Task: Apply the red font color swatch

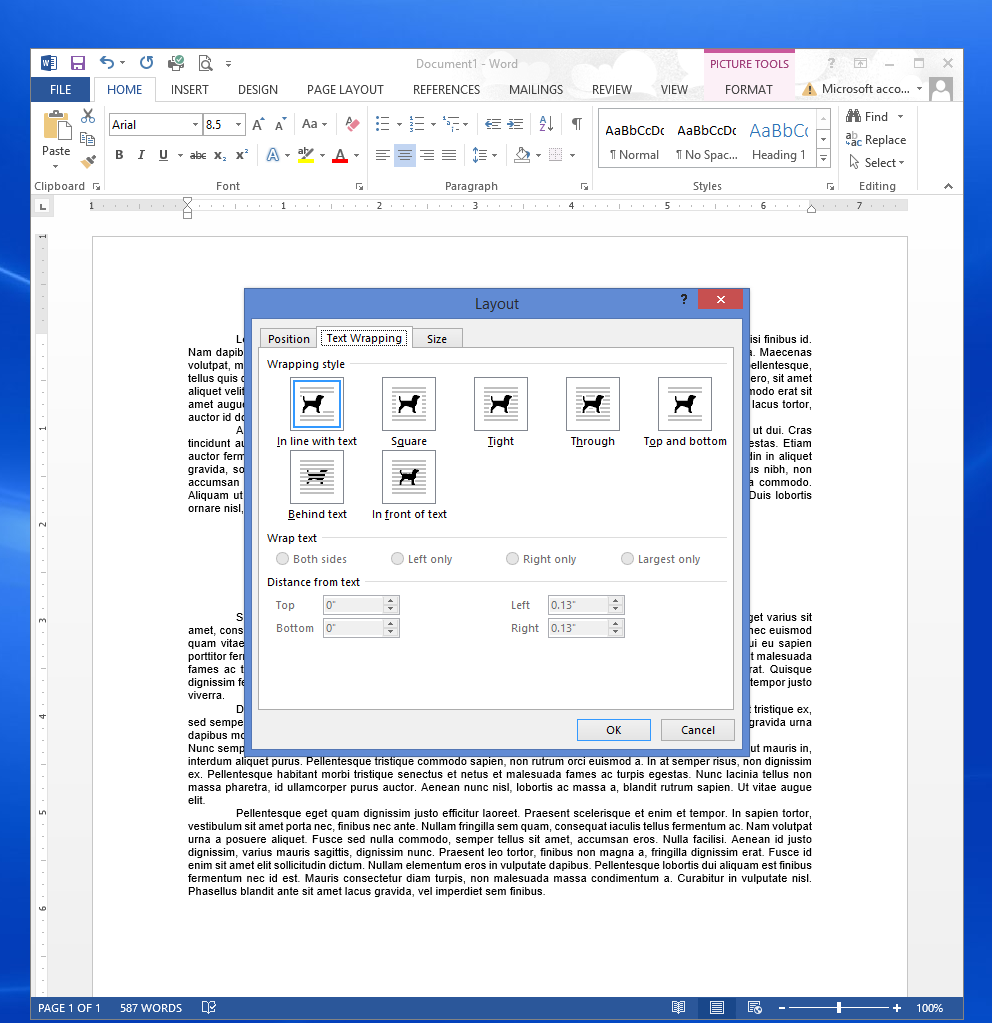Action: (340, 155)
